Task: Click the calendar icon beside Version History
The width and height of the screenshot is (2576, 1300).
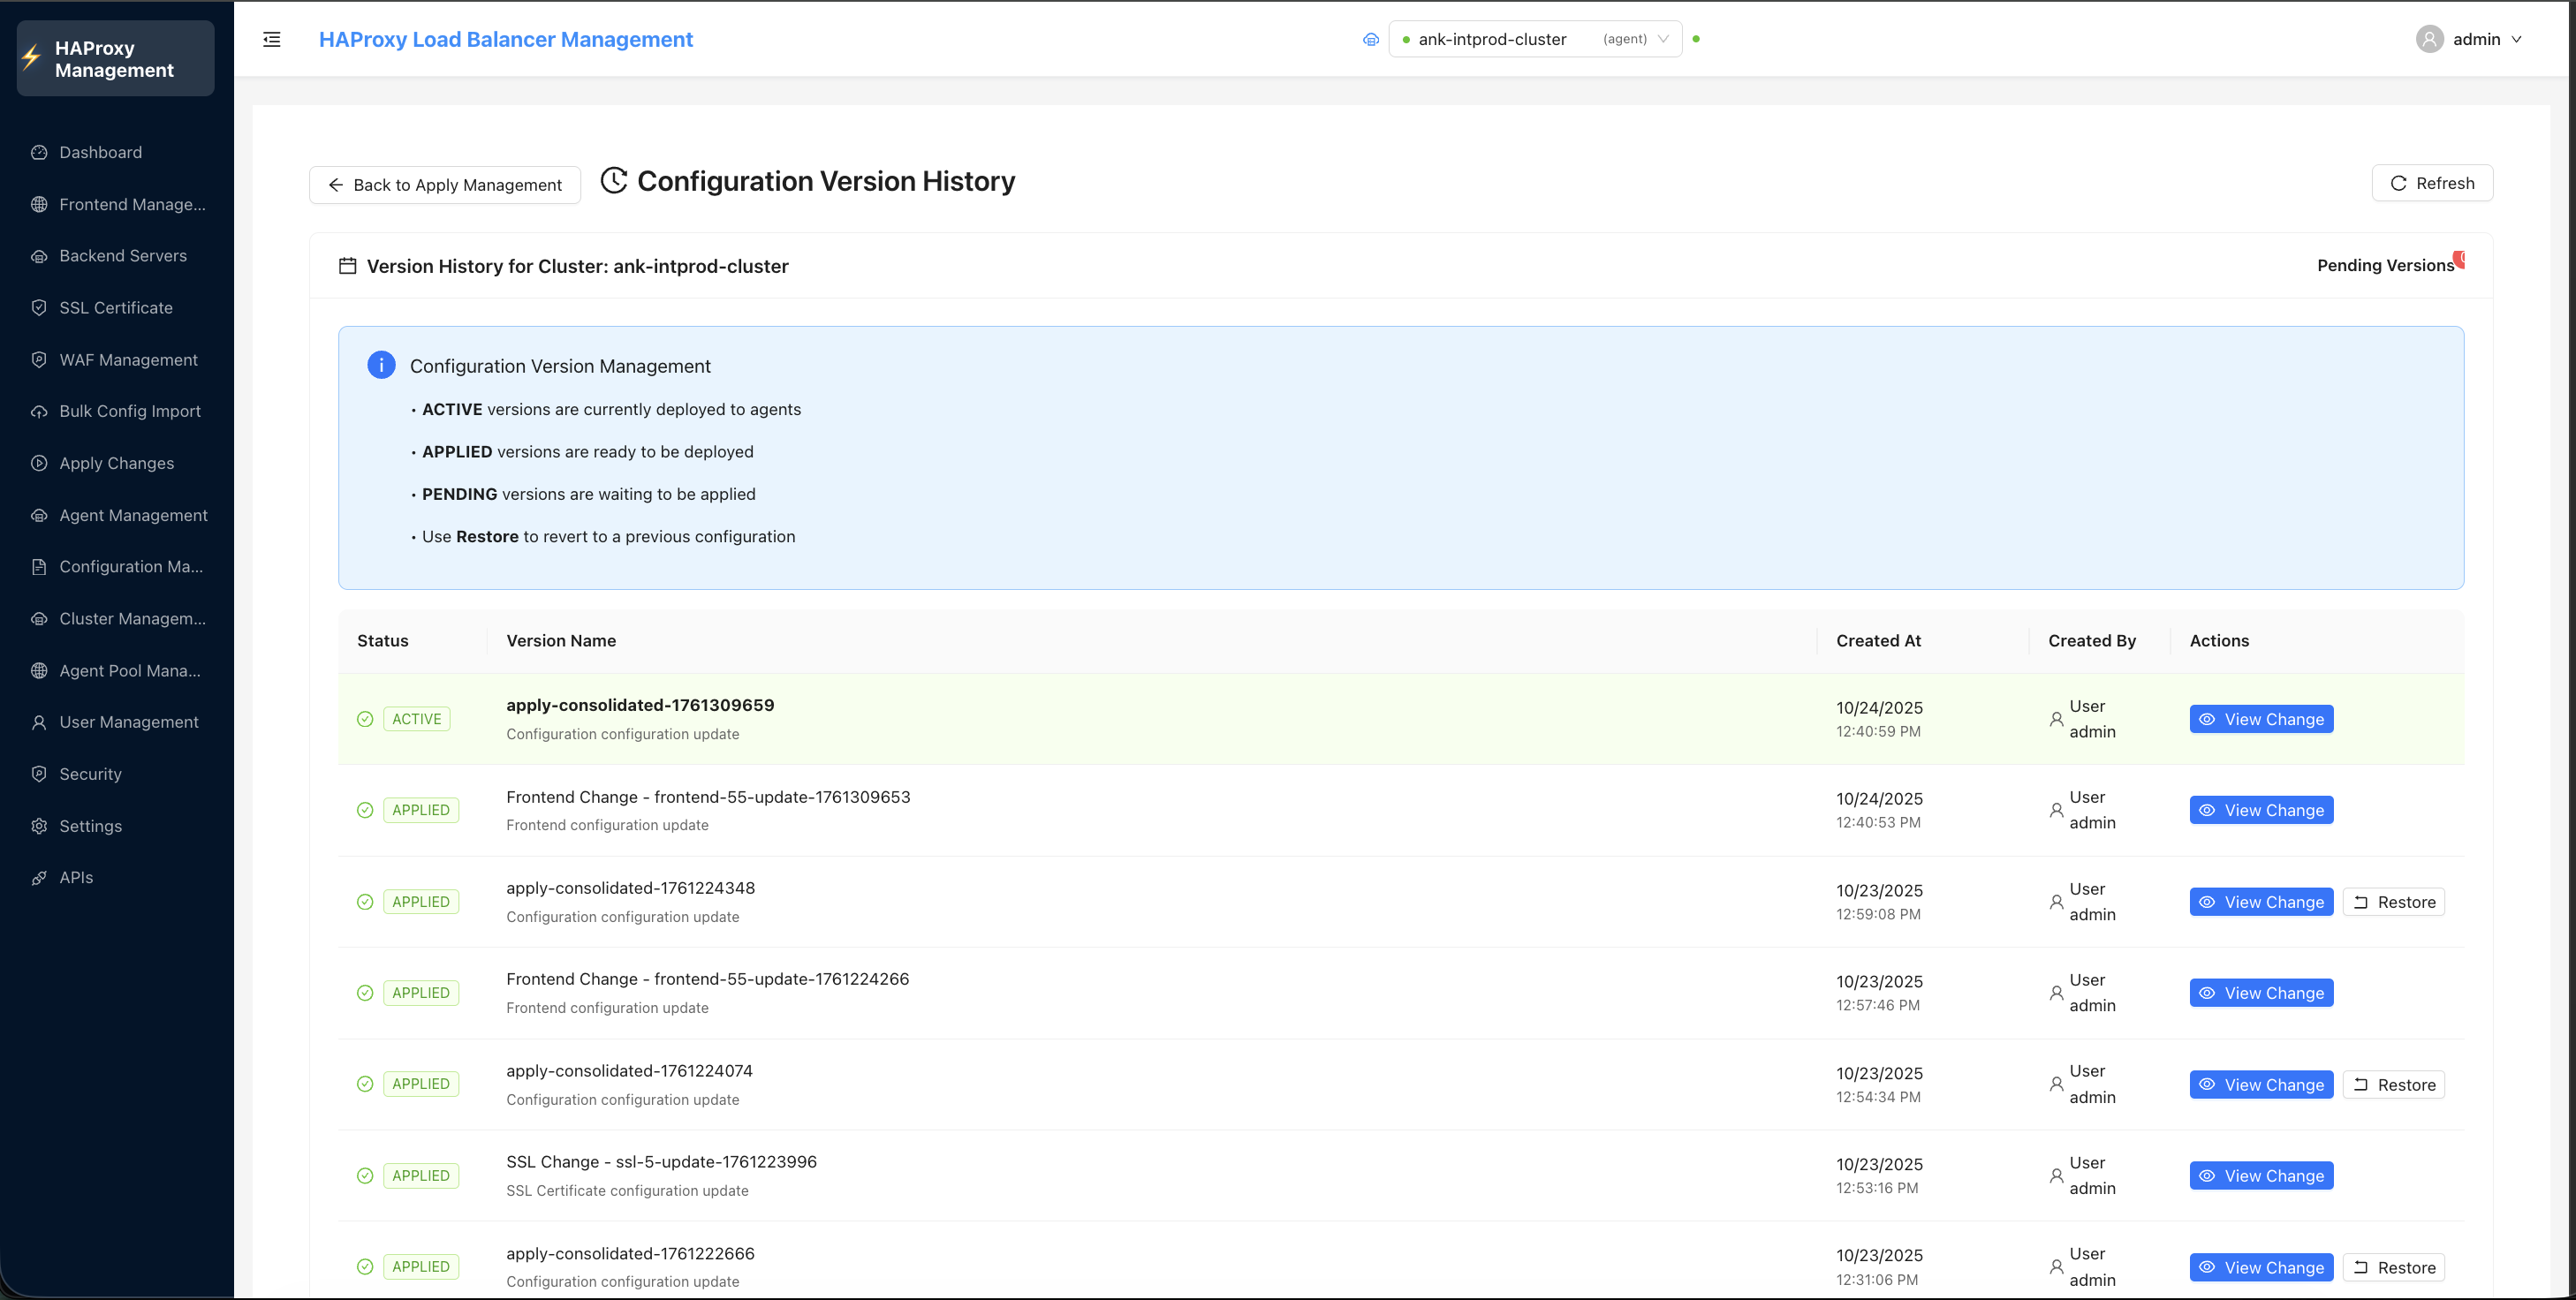Action: (x=347, y=266)
